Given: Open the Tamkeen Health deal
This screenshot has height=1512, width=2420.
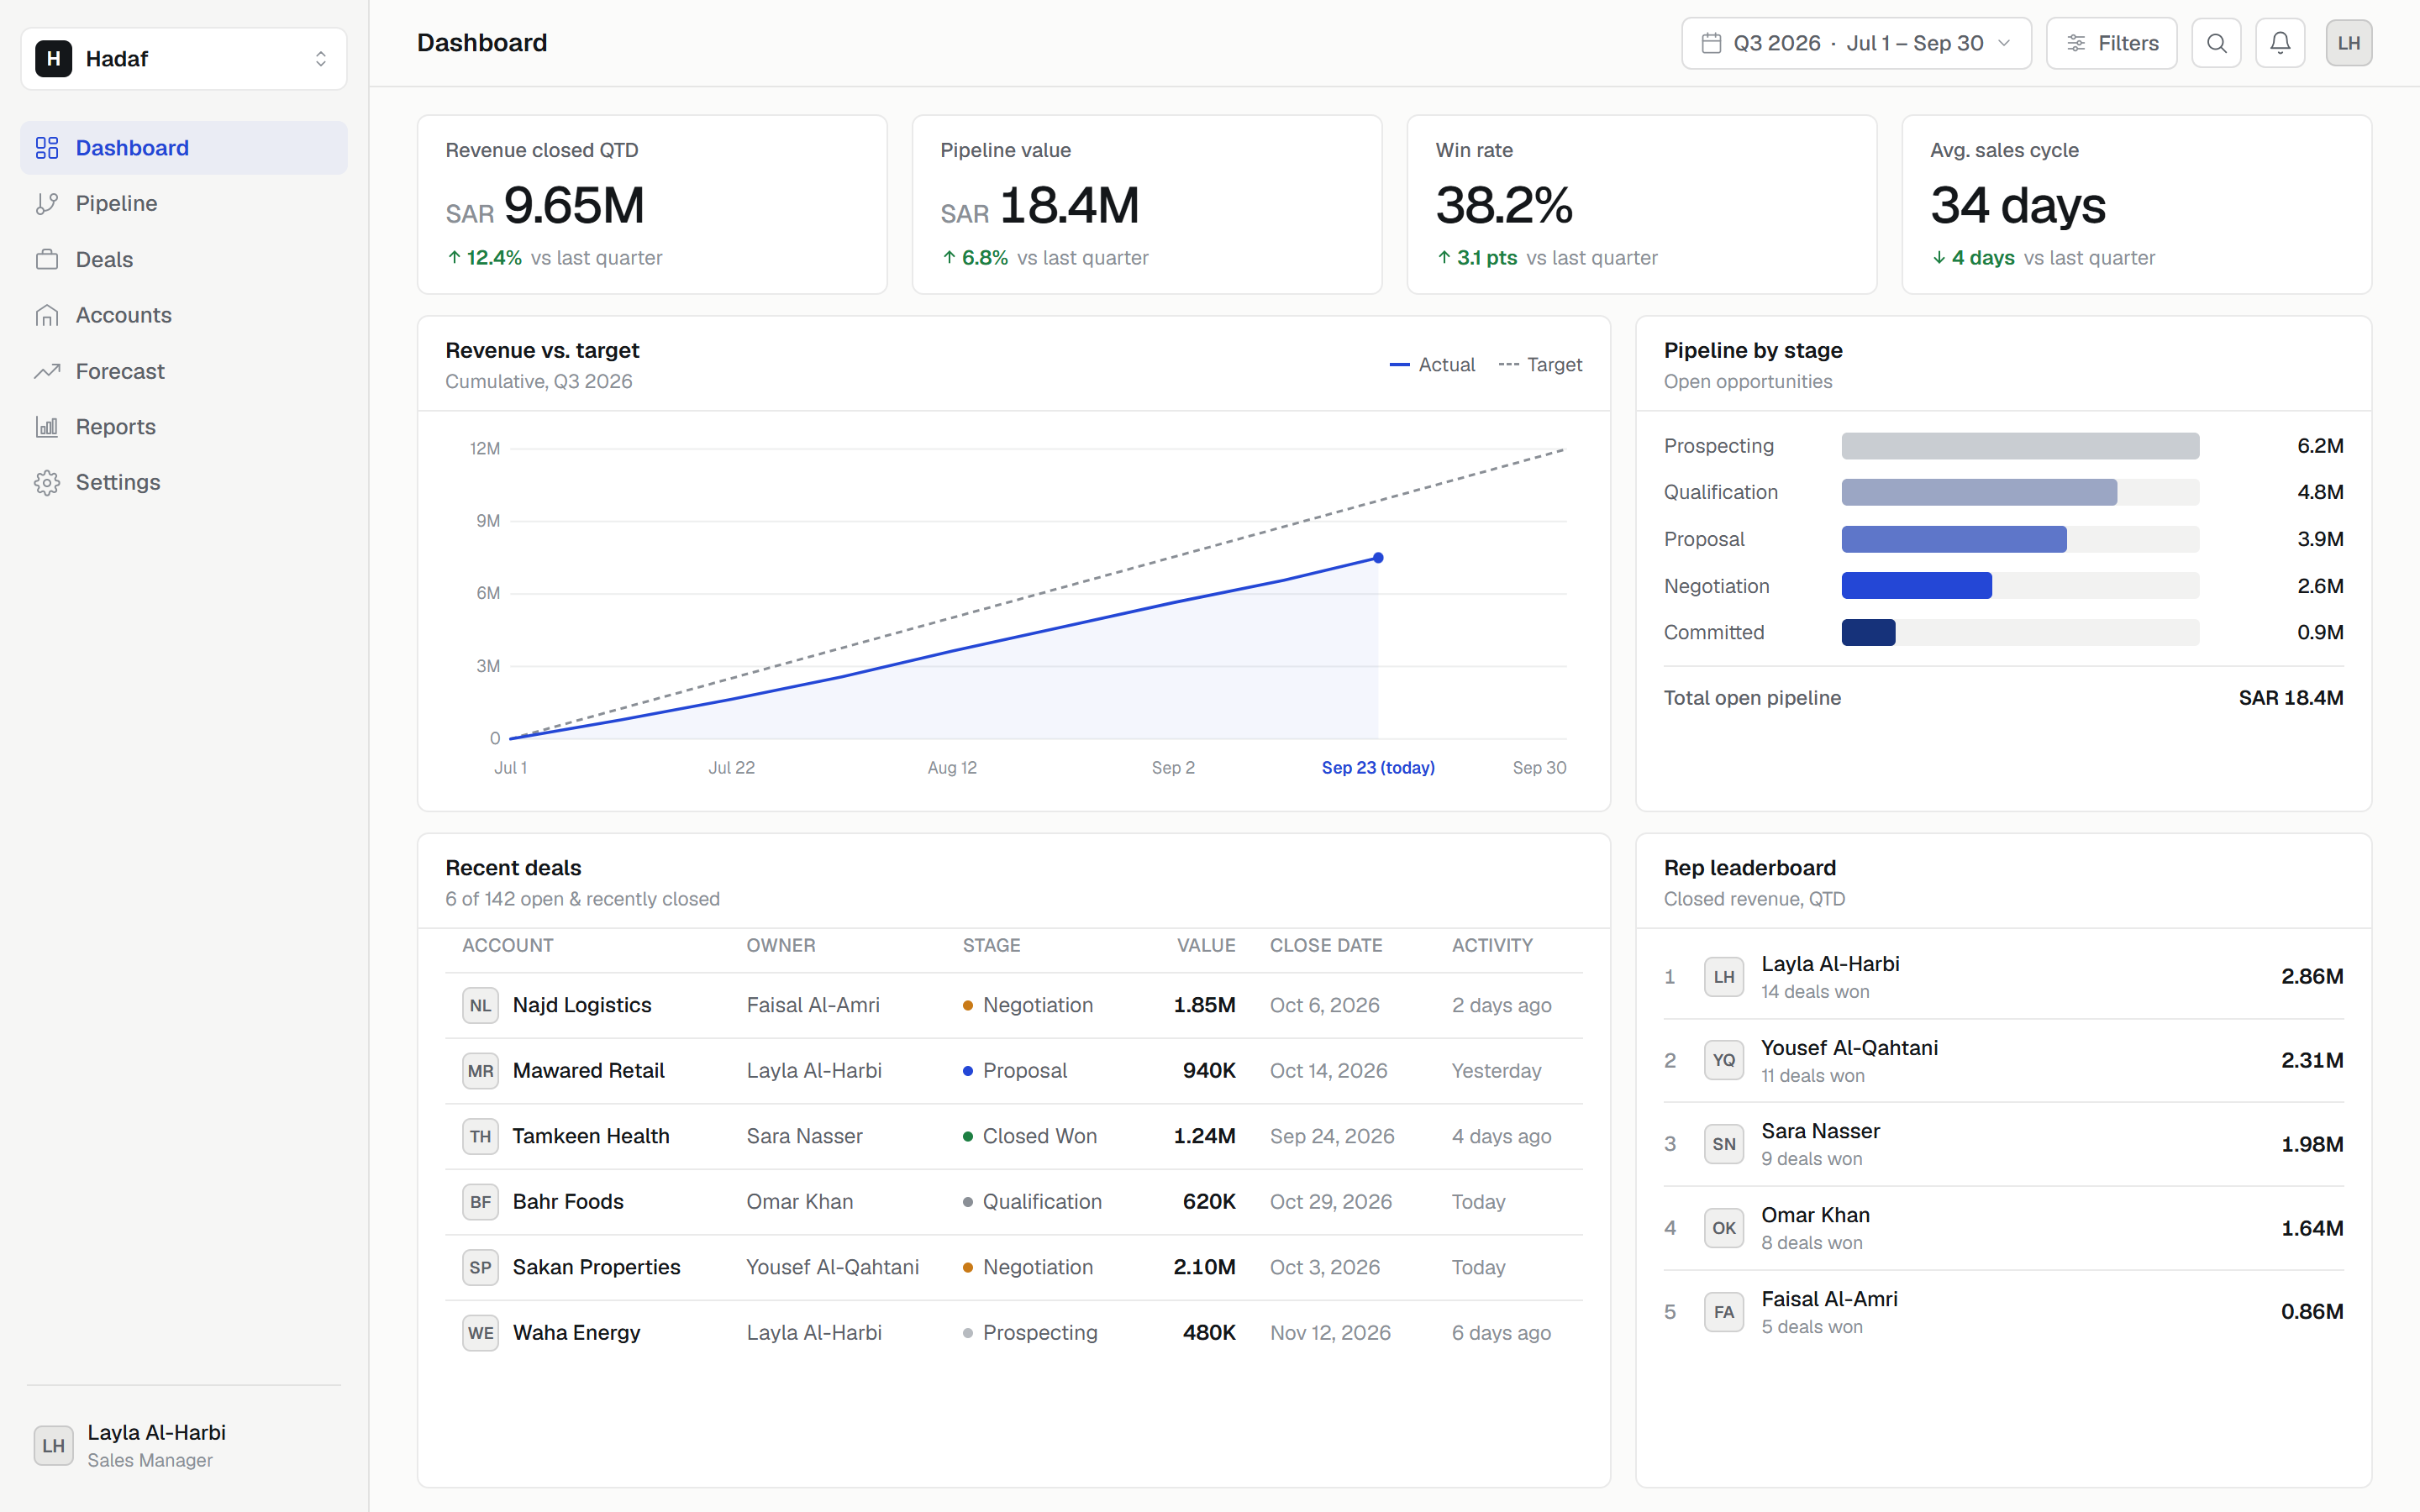Looking at the screenshot, I should pyautogui.click(x=1013, y=1137).
